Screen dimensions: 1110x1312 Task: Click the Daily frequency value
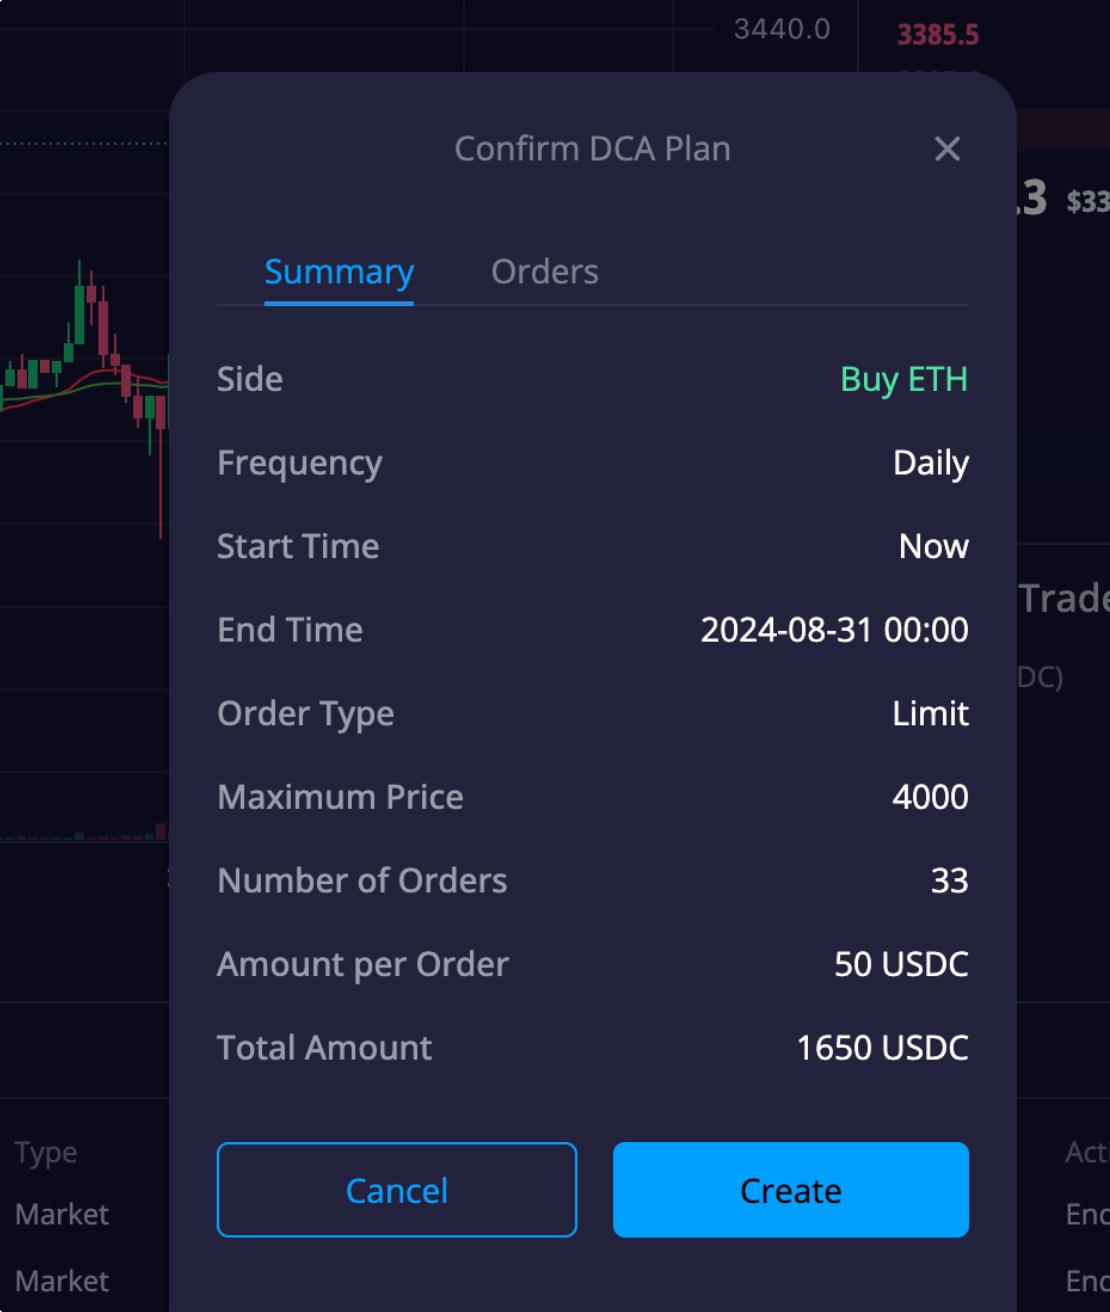931,463
